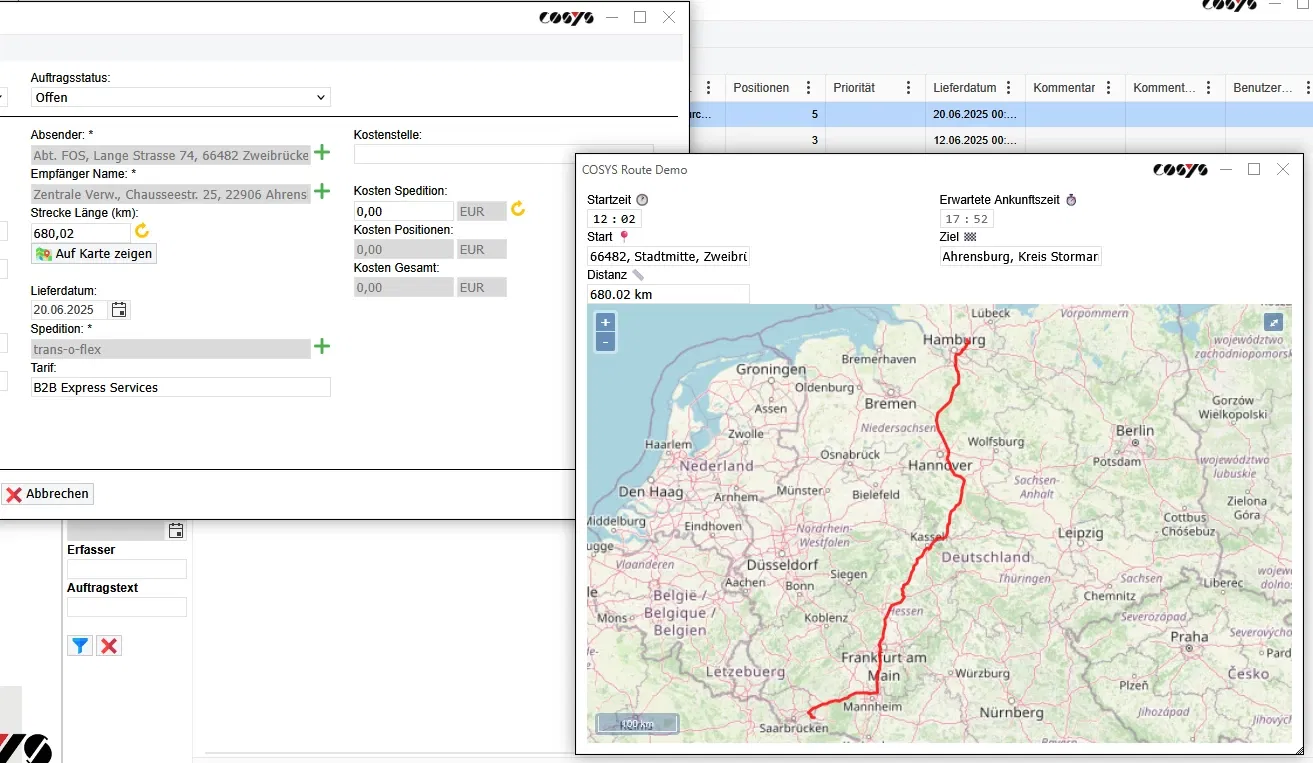
Task: Sort by the Priorität column header
Action: point(854,88)
